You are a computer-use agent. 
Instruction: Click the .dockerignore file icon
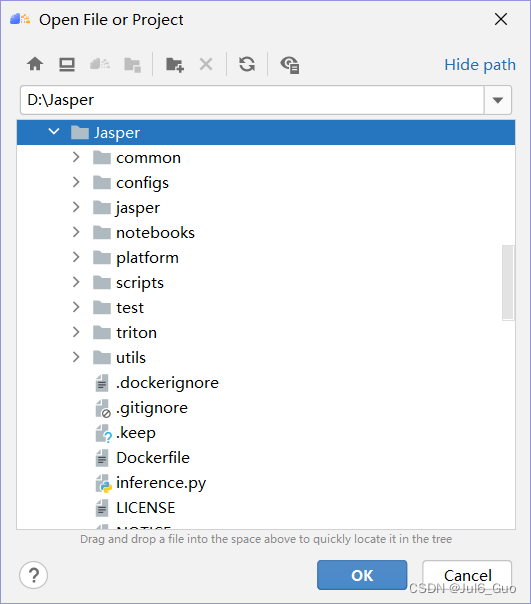click(102, 383)
